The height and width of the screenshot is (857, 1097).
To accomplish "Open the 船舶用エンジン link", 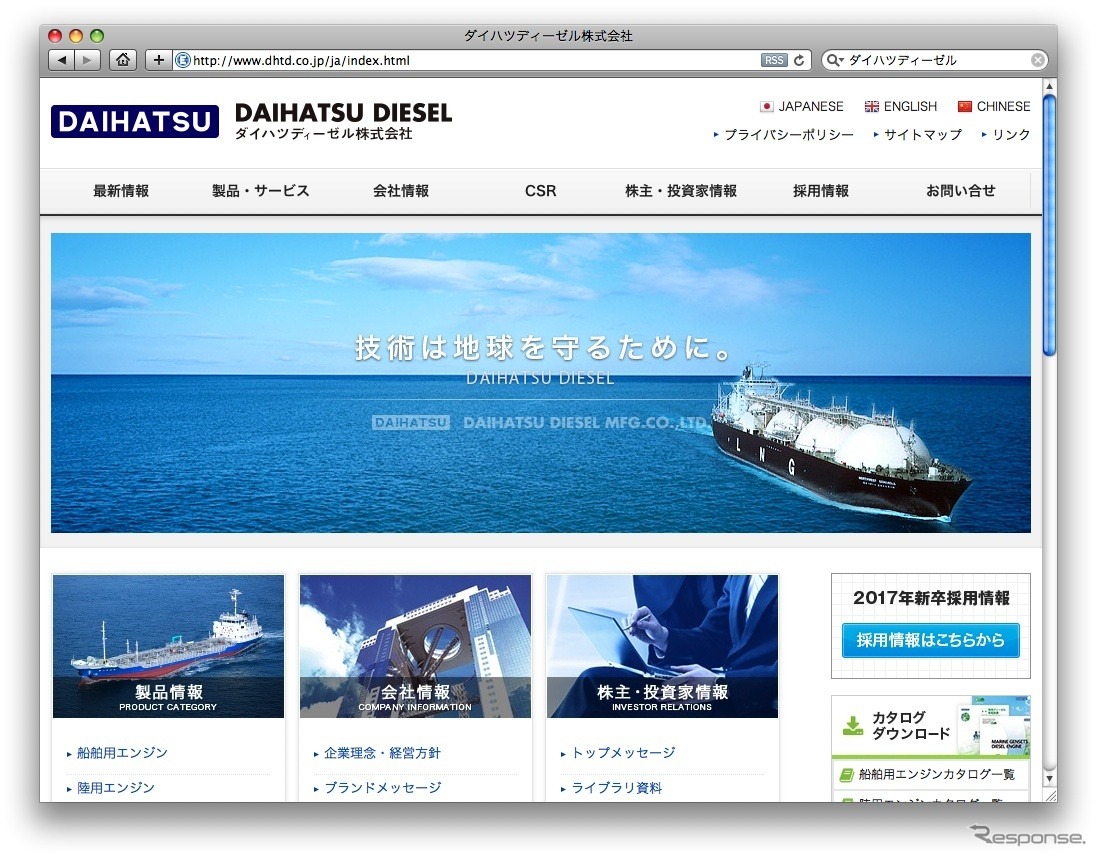I will (122, 753).
